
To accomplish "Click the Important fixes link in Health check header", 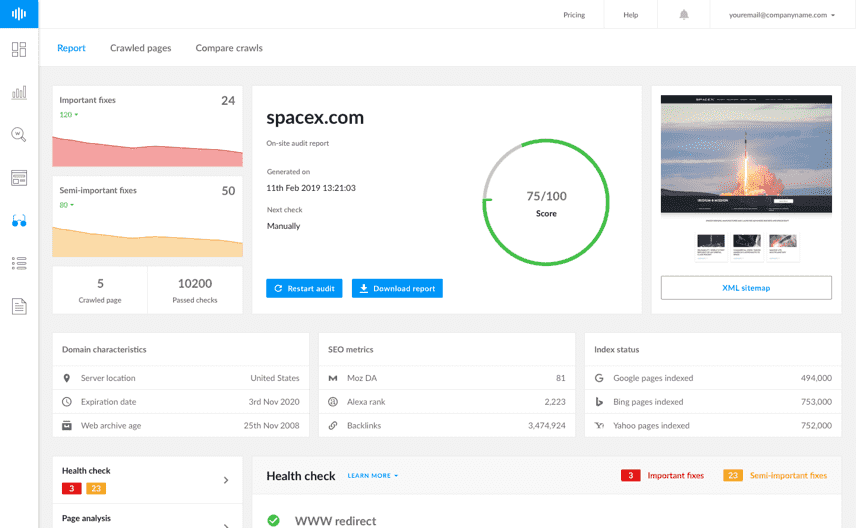I will (x=676, y=476).
